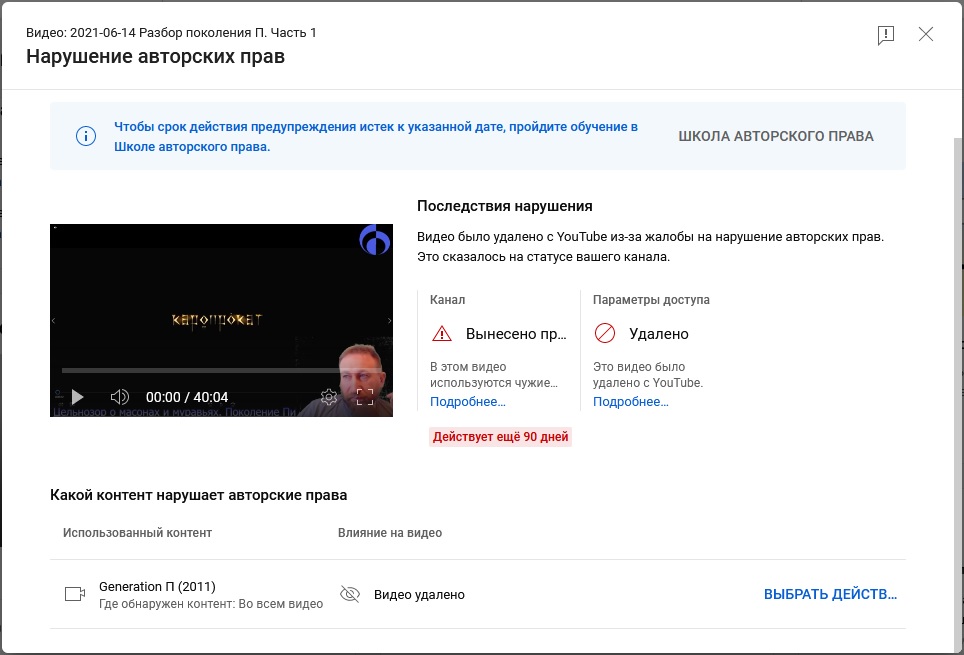Play the video preview
The image size is (964, 655).
pos(77,397)
